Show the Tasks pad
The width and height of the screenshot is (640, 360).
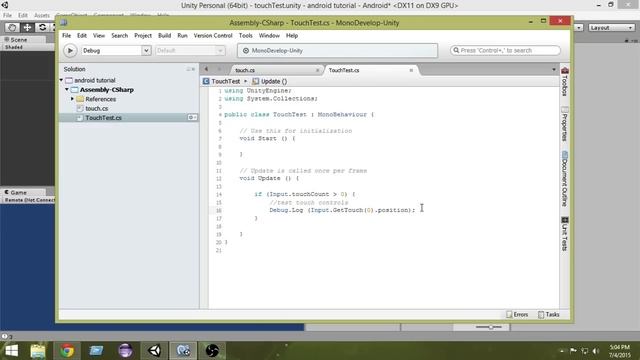(x=549, y=314)
